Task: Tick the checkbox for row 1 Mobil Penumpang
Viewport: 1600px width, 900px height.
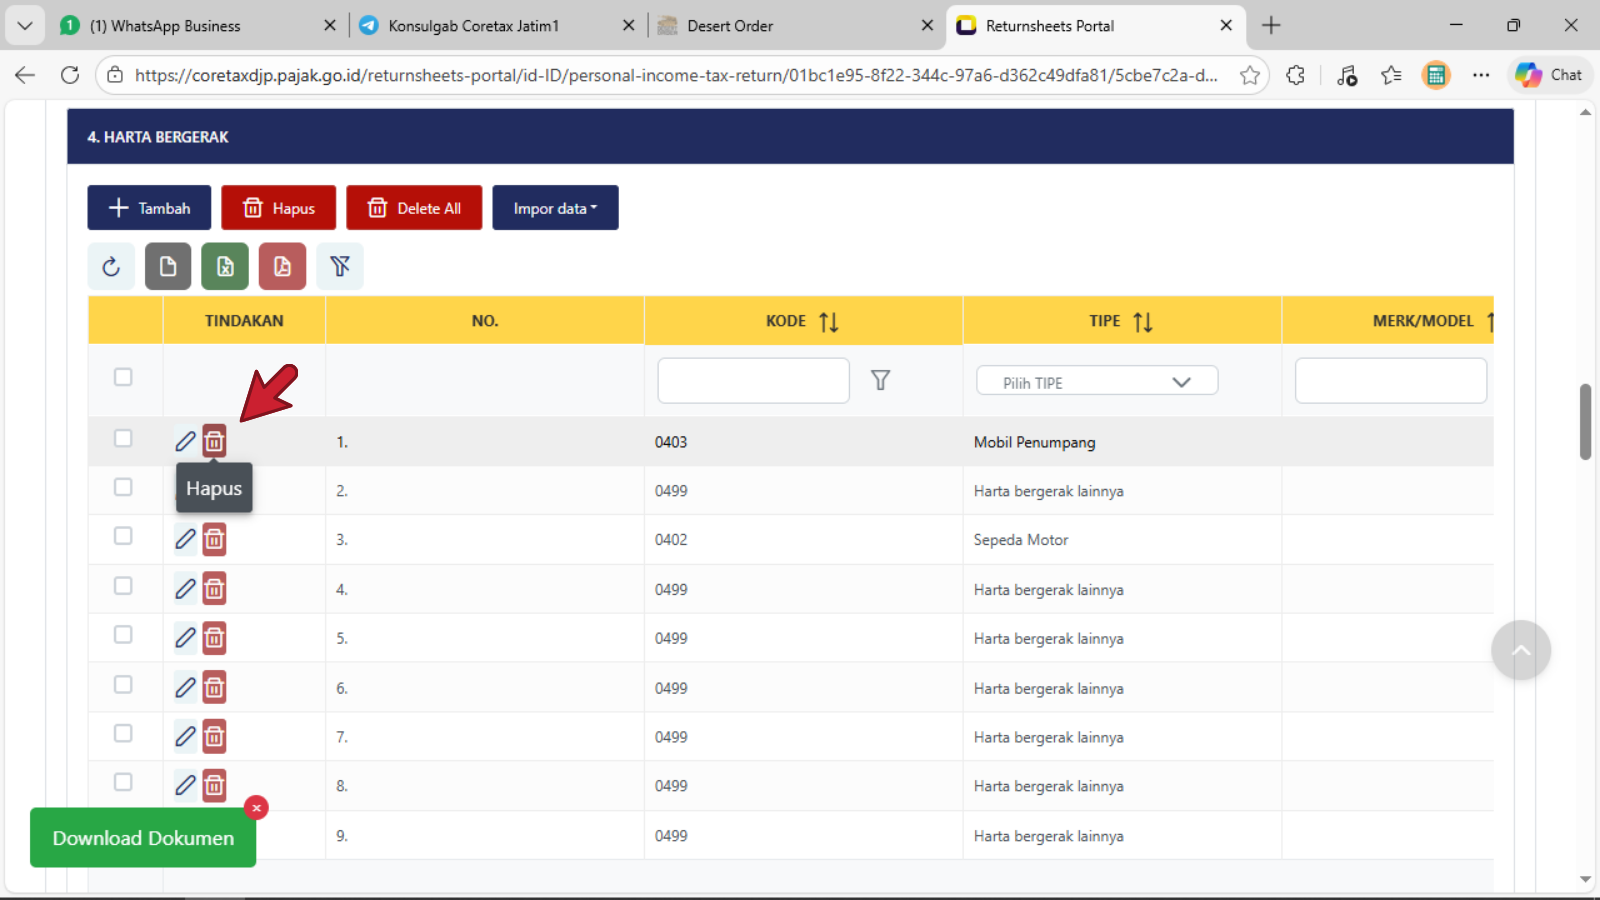Action: point(123,439)
